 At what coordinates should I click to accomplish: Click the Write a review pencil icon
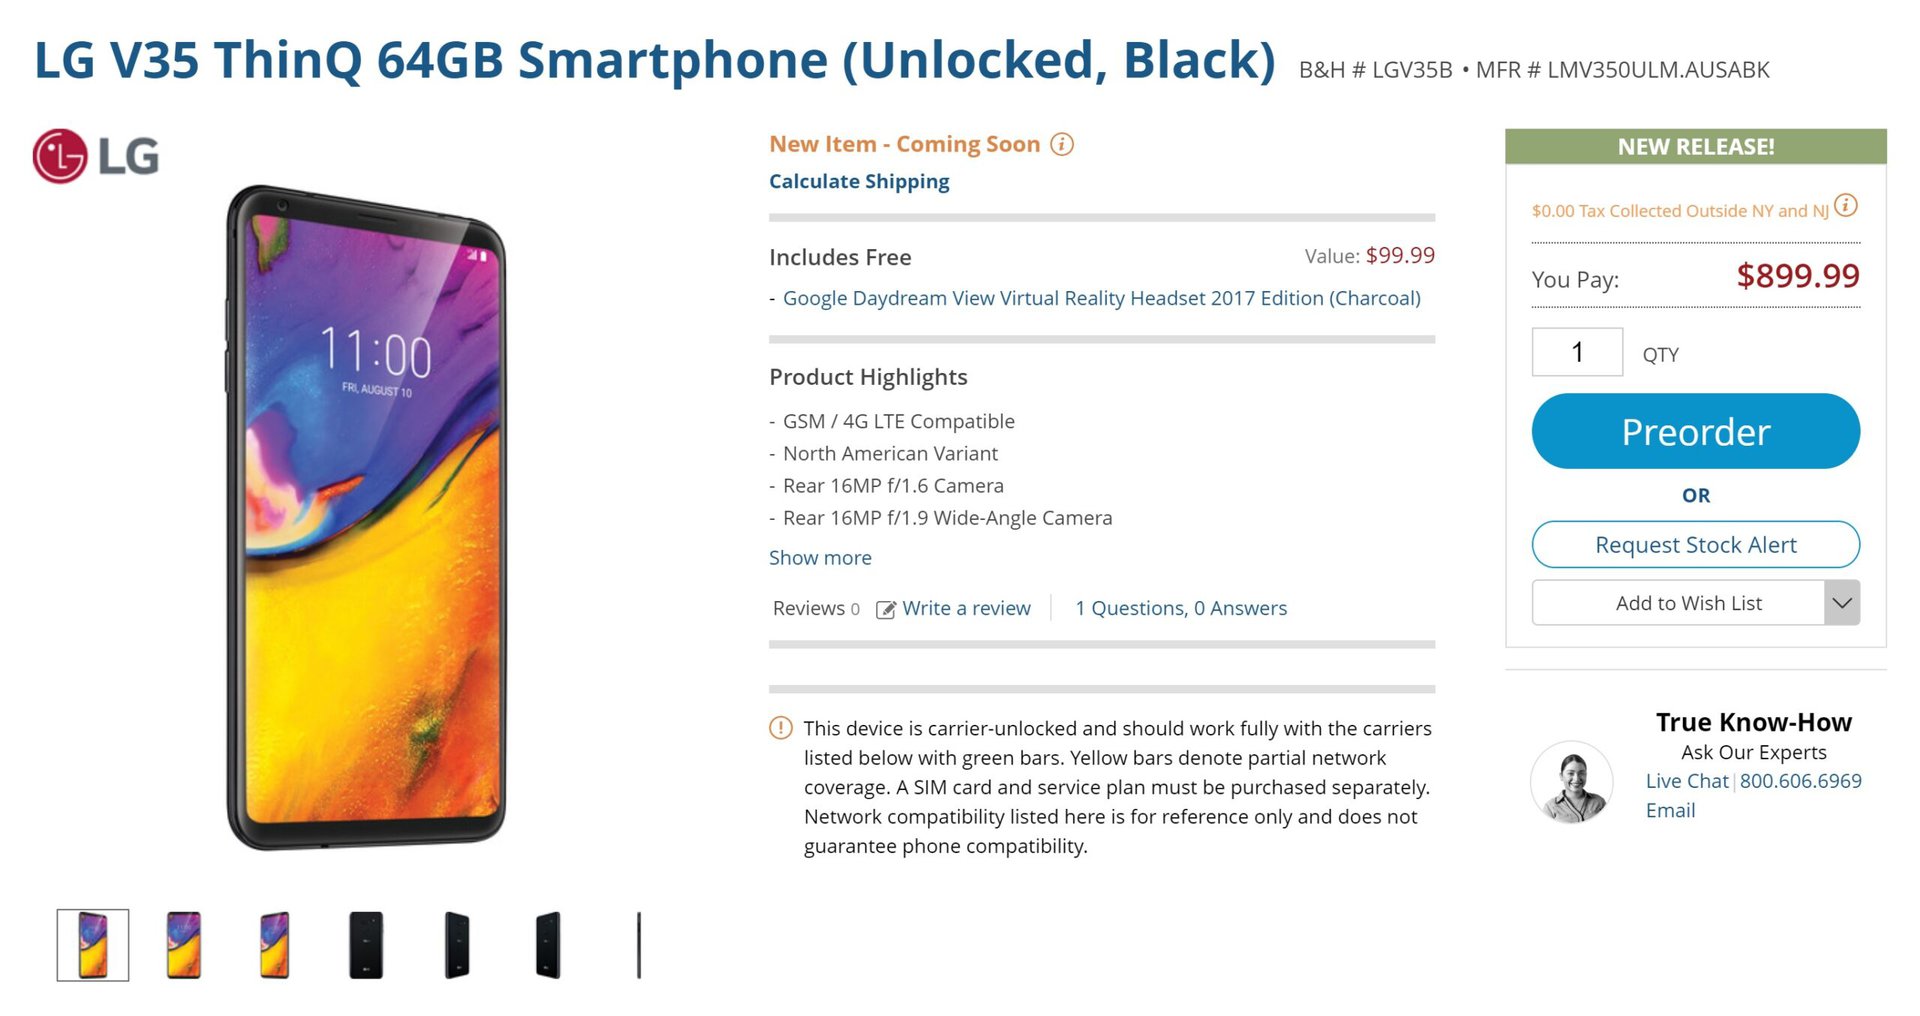pyautogui.click(x=886, y=609)
